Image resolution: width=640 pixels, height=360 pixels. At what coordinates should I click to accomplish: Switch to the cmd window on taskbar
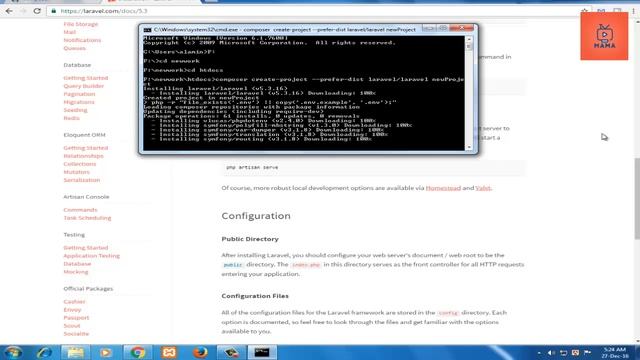click(x=262, y=352)
